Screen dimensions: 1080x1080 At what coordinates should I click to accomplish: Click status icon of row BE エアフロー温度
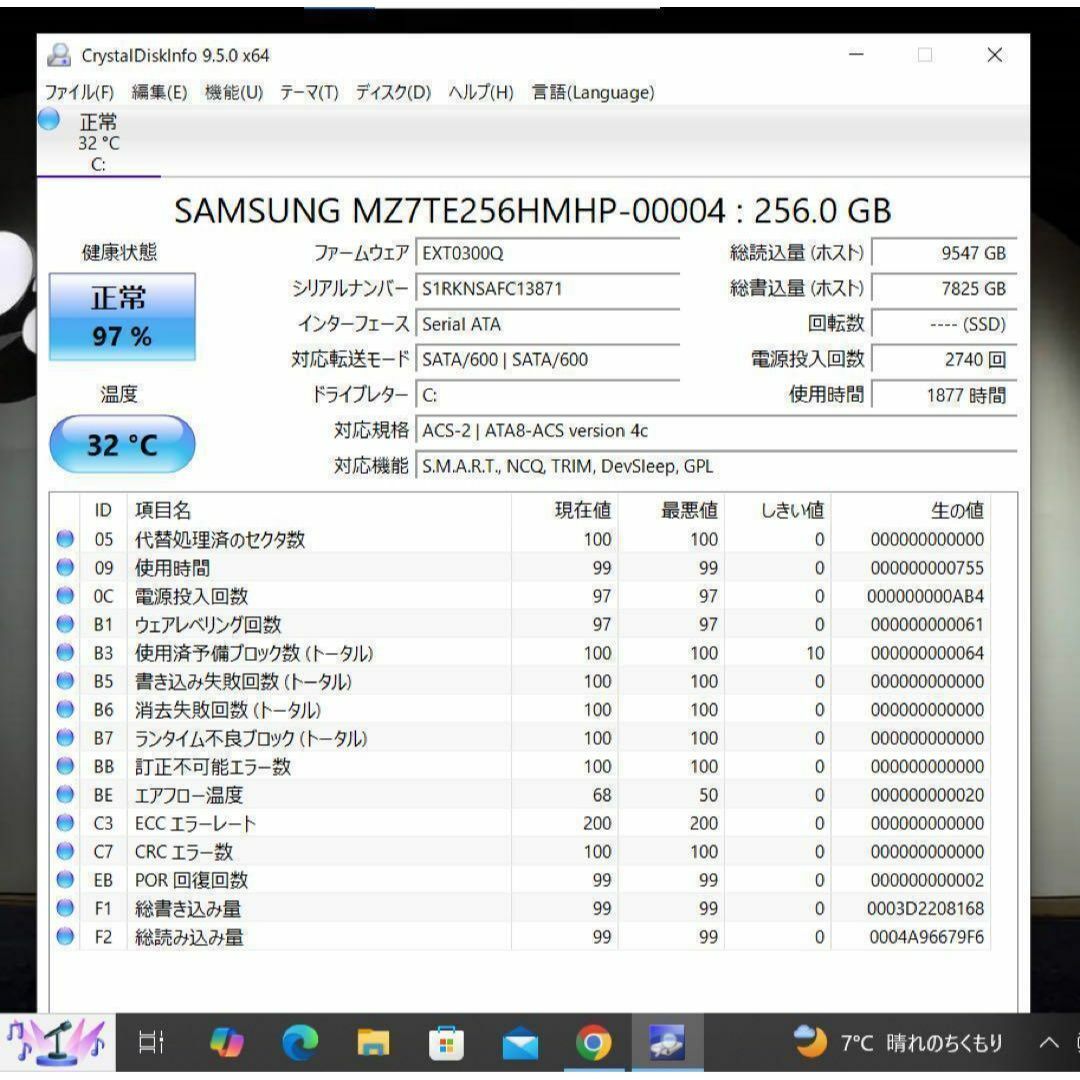coord(65,794)
